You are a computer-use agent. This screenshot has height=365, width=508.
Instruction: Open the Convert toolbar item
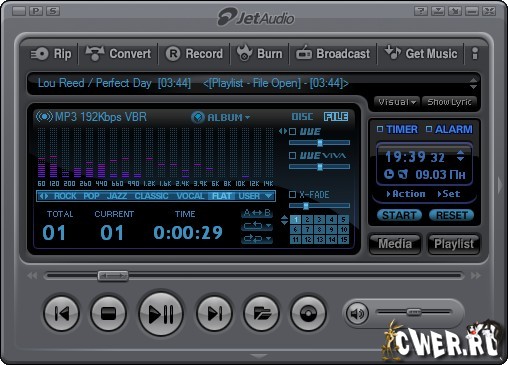118,54
